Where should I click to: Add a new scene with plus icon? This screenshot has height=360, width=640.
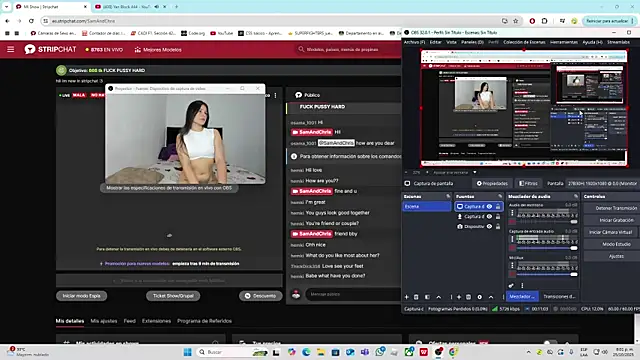coord(407,297)
